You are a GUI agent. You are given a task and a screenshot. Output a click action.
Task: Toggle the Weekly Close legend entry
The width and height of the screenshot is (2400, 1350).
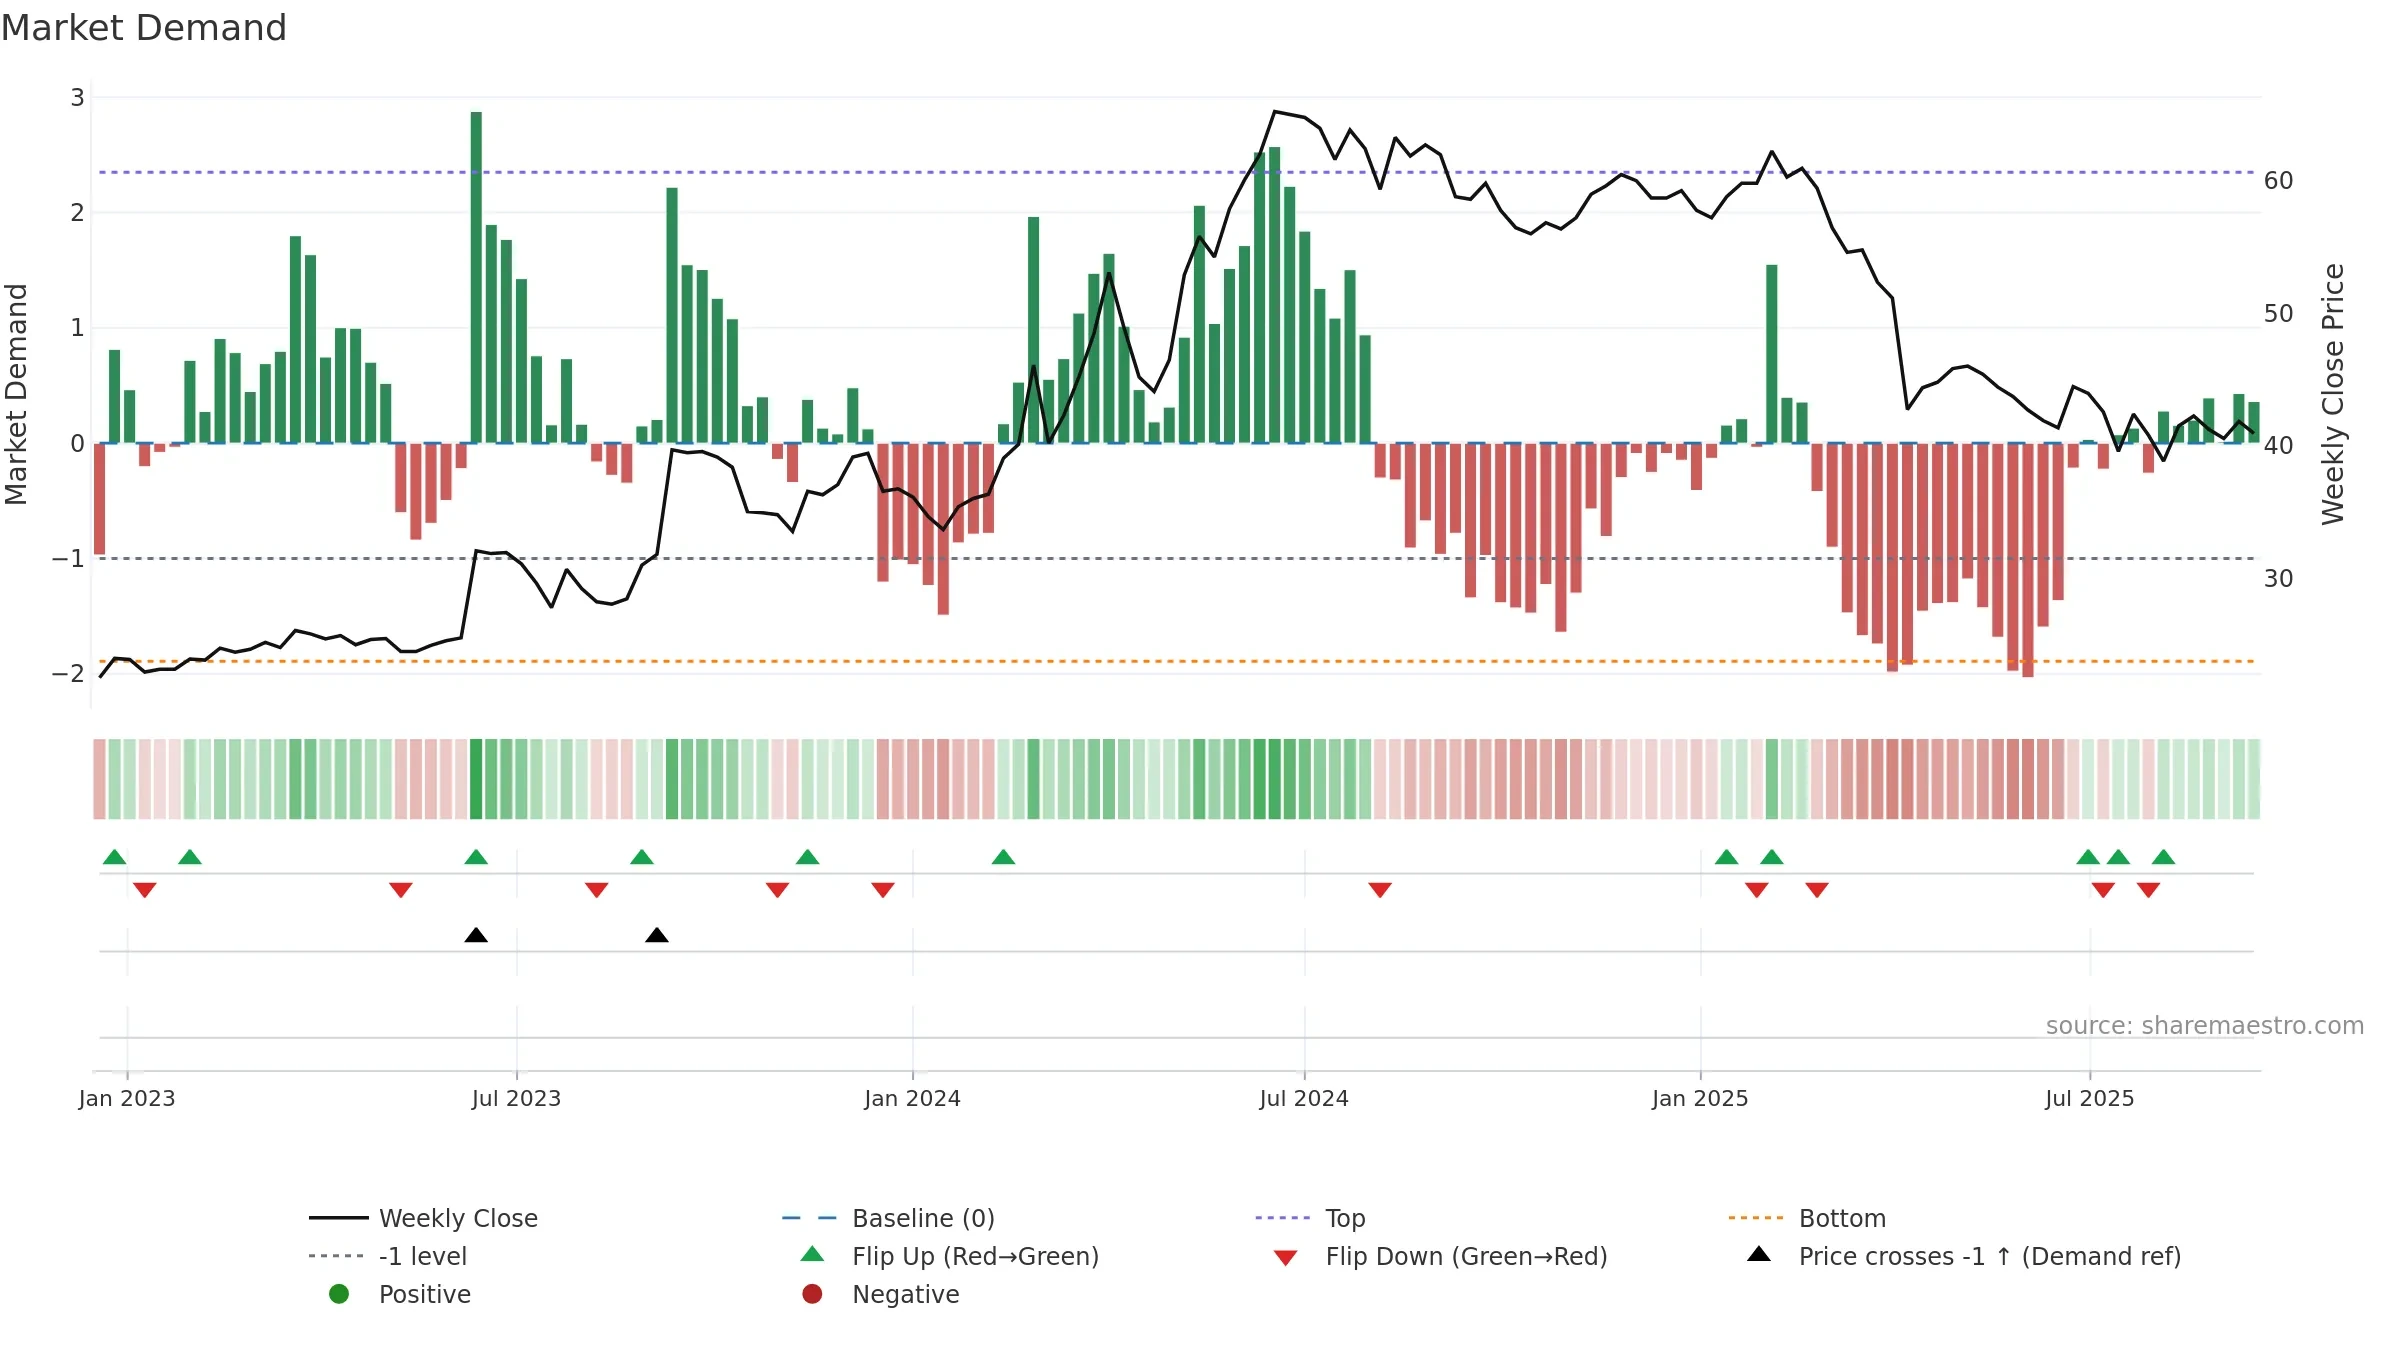tap(423, 1218)
